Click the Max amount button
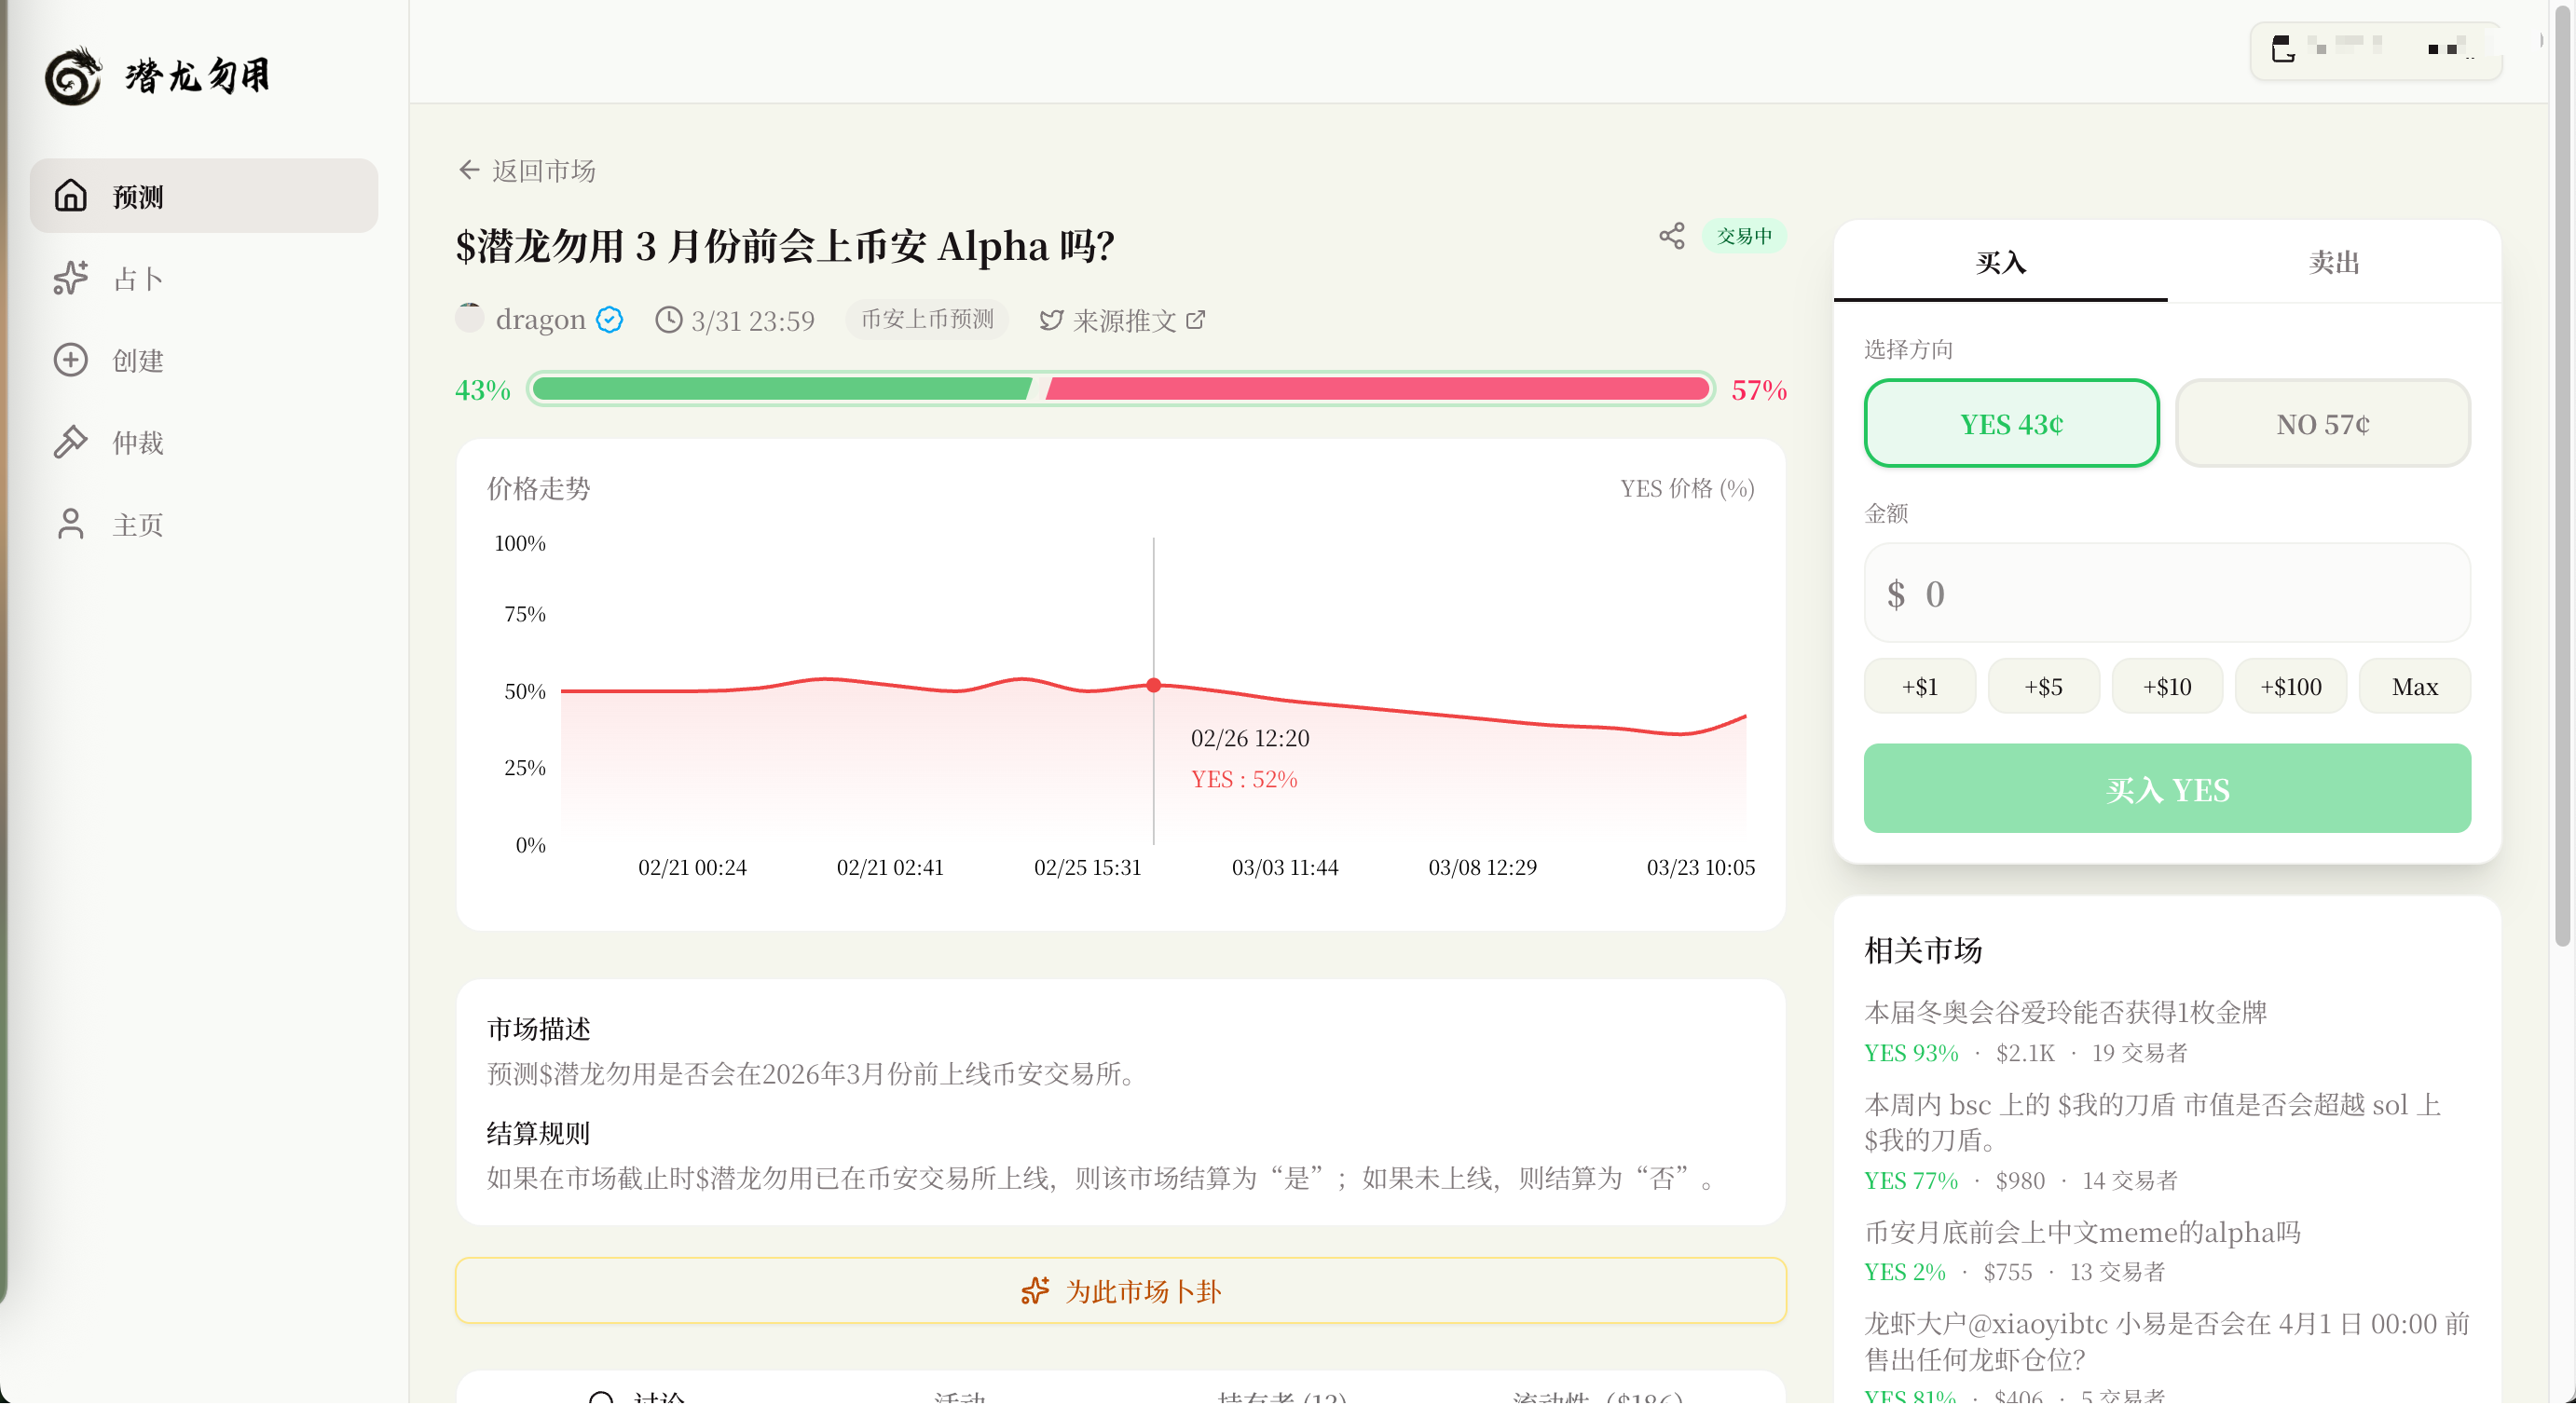Image resolution: width=2576 pixels, height=1405 pixels. [x=2414, y=686]
